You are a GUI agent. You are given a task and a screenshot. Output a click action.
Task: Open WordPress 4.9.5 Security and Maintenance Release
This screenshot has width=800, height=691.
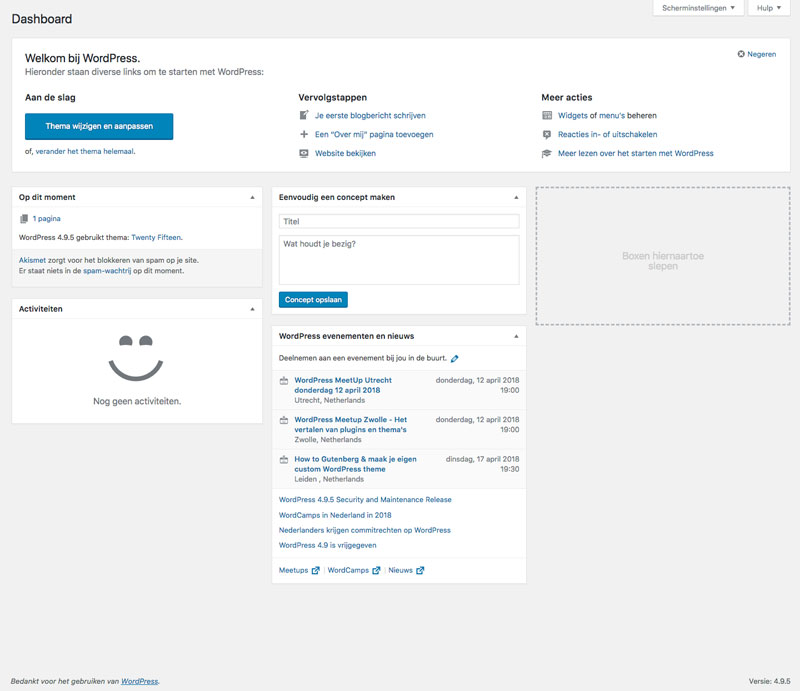(x=365, y=500)
